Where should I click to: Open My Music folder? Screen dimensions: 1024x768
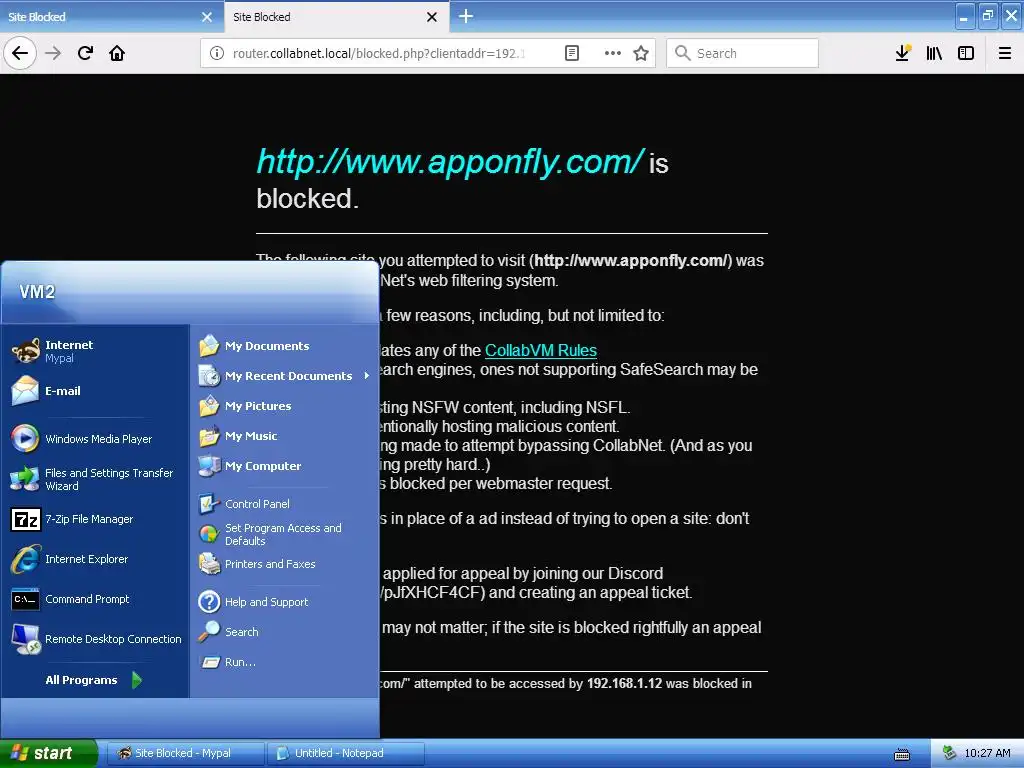[285, 436]
